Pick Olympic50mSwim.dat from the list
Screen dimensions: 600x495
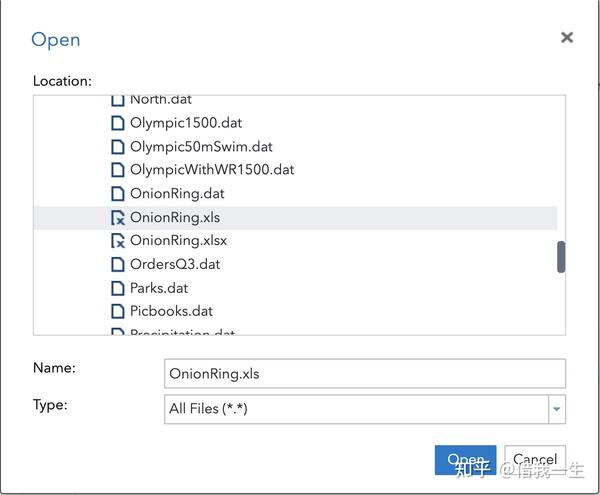[201, 146]
